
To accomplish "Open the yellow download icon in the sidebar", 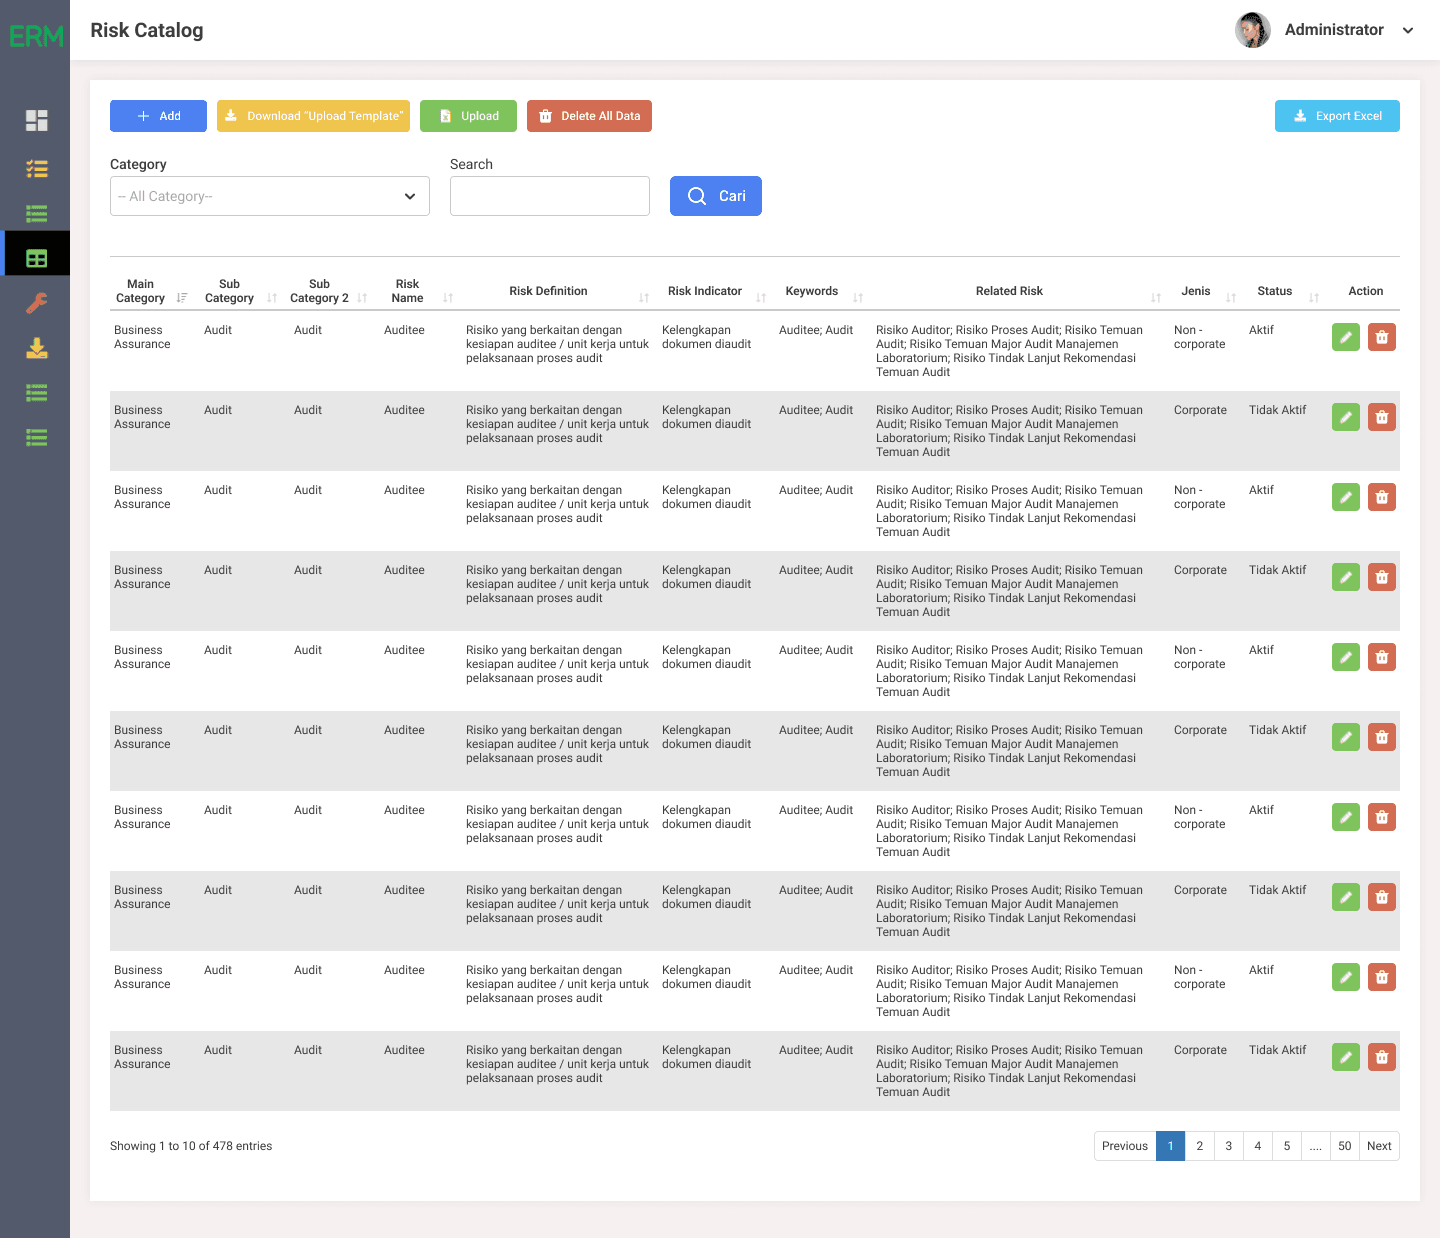I will (x=37, y=348).
